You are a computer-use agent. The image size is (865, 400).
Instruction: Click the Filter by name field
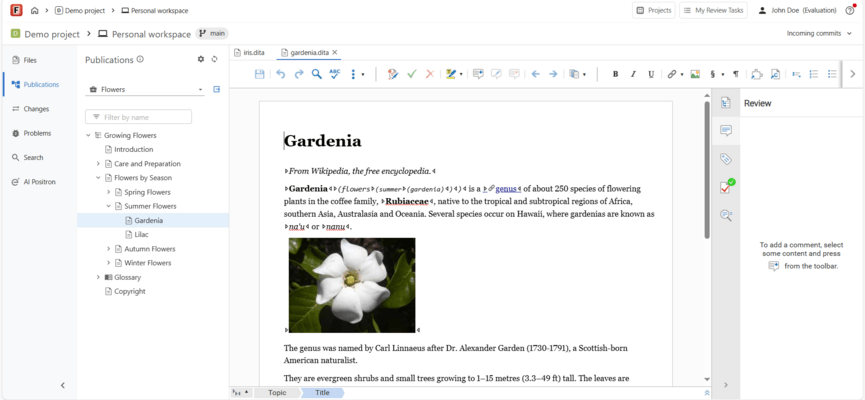(140, 117)
